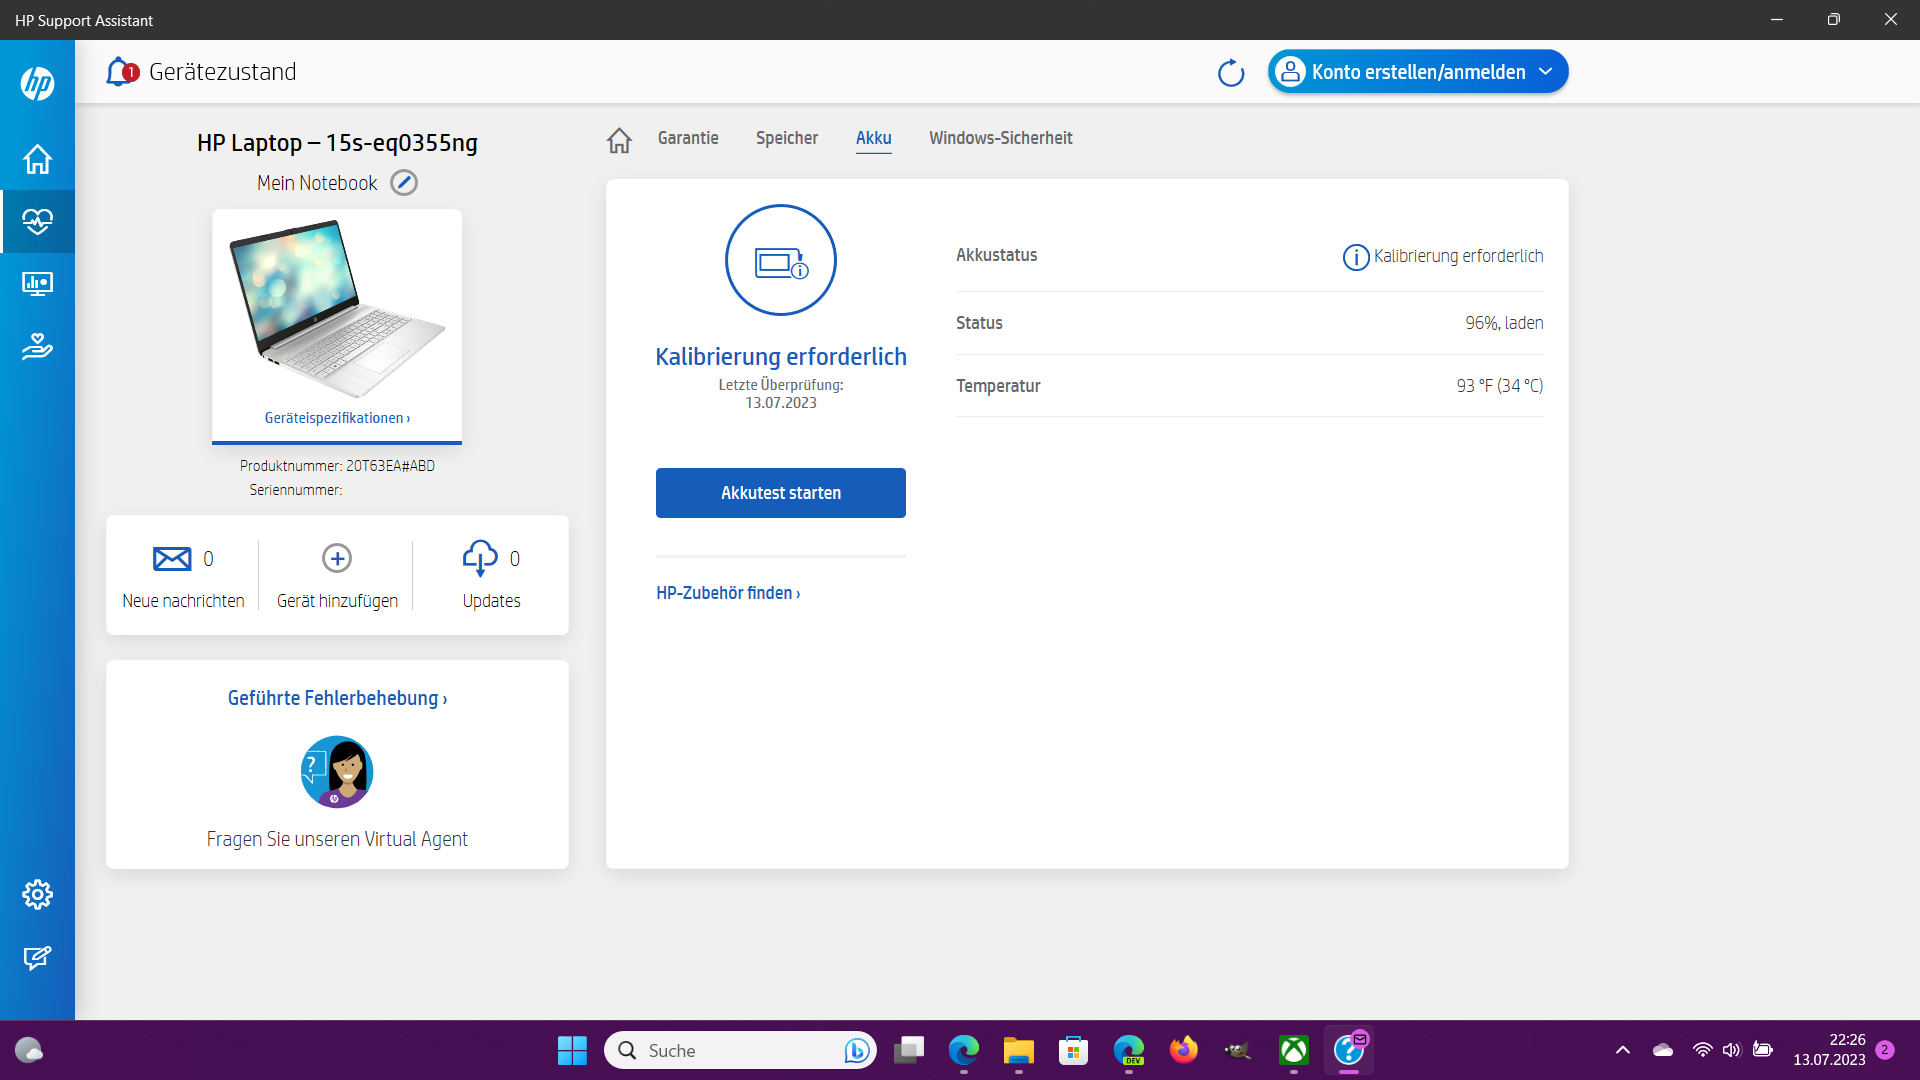Open the Speicher tab

pyautogui.click(x=786, y=138)
